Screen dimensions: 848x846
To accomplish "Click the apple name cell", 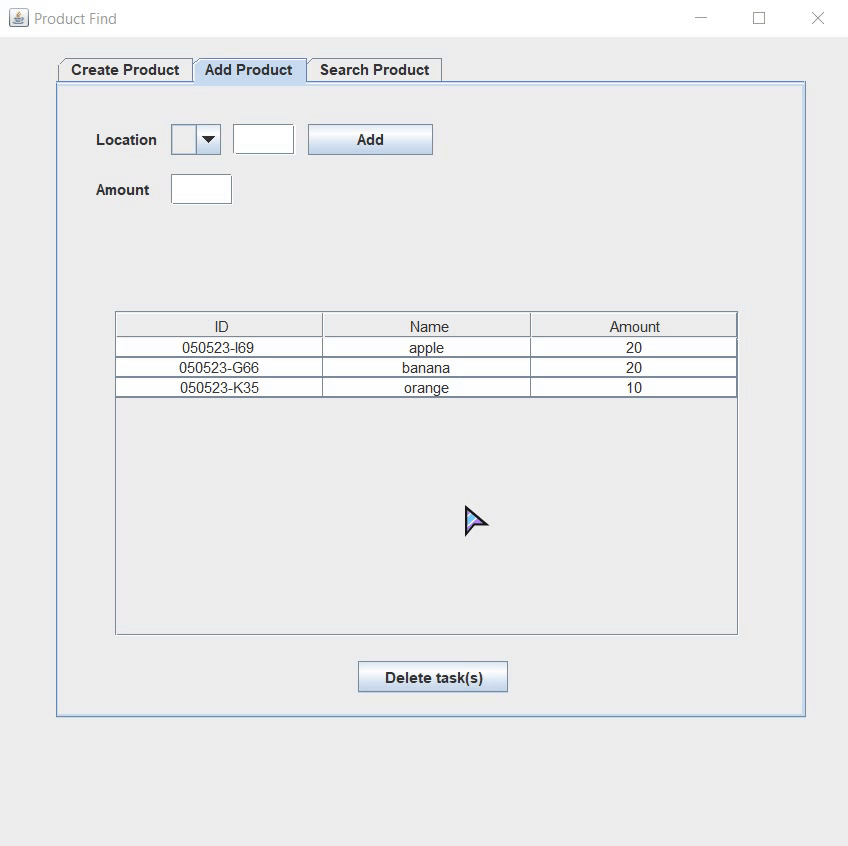I will [x=427, y=347].
